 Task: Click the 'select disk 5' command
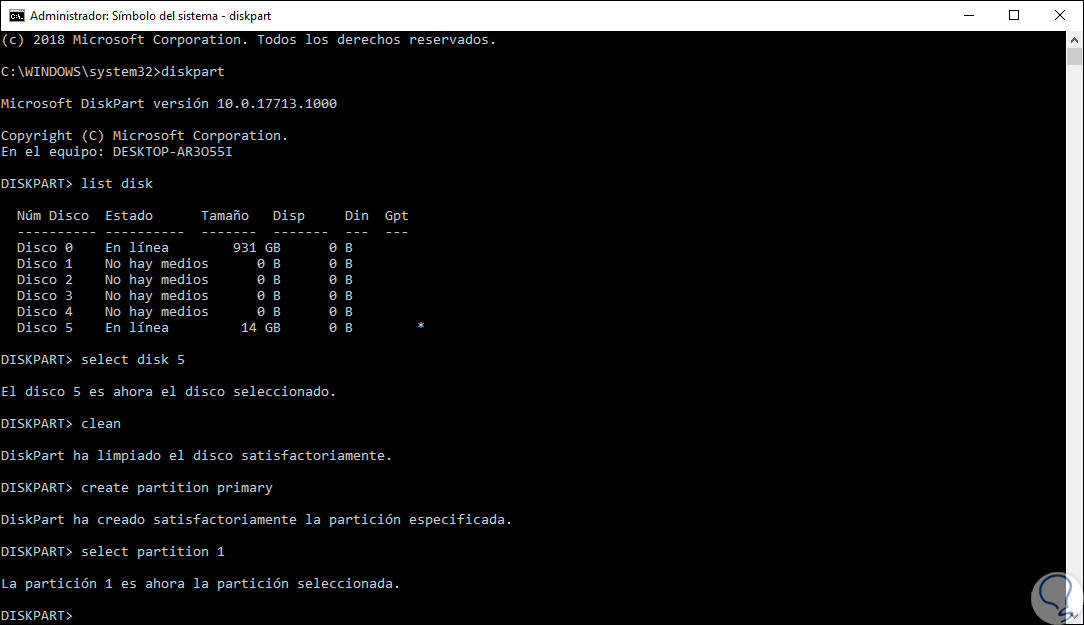(x=133, y=360)
